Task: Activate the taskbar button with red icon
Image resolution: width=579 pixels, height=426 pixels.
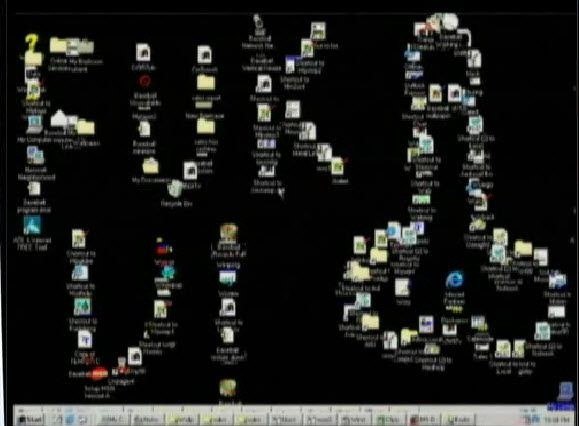Action: coord(425,420)
